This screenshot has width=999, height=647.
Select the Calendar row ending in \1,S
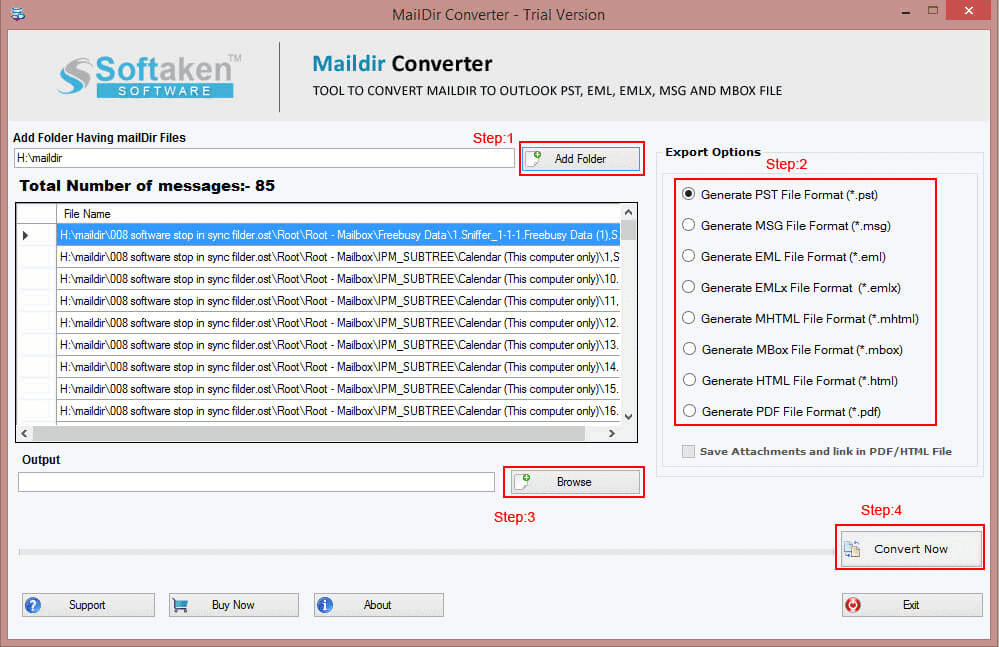[x=338, y=257]
